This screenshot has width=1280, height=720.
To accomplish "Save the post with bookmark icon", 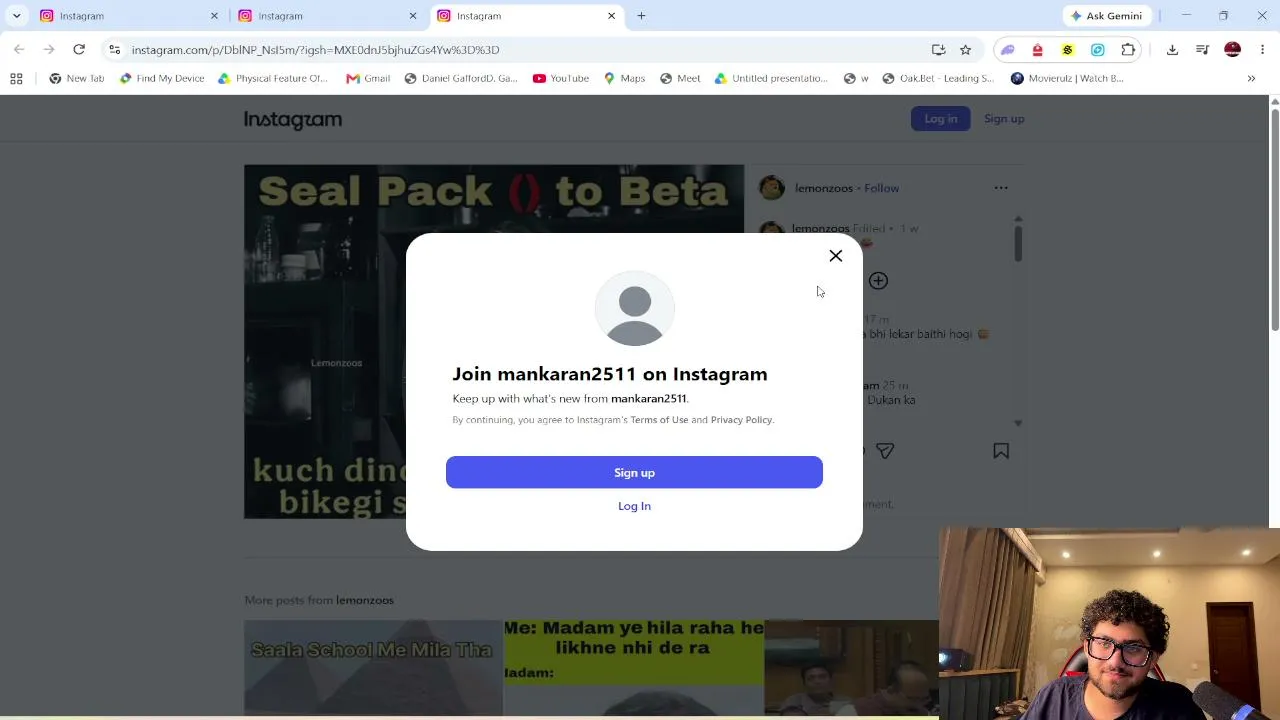I will 1001,451.
